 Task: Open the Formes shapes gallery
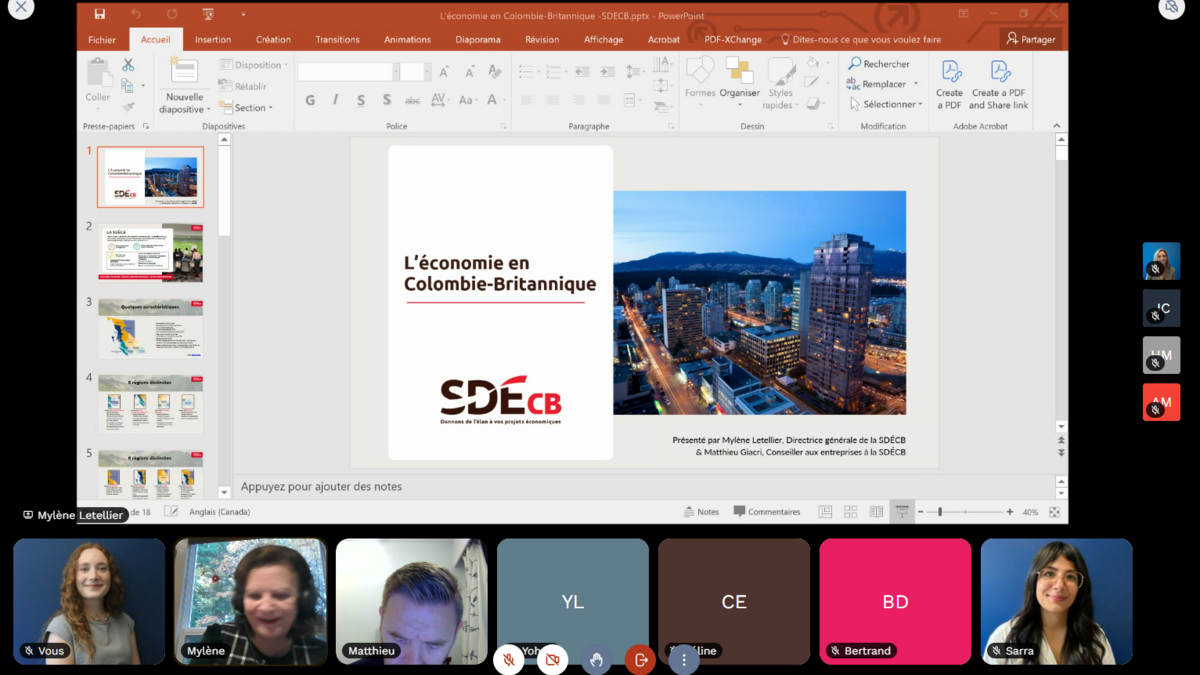pyautogui.click(x=700, y=74)
